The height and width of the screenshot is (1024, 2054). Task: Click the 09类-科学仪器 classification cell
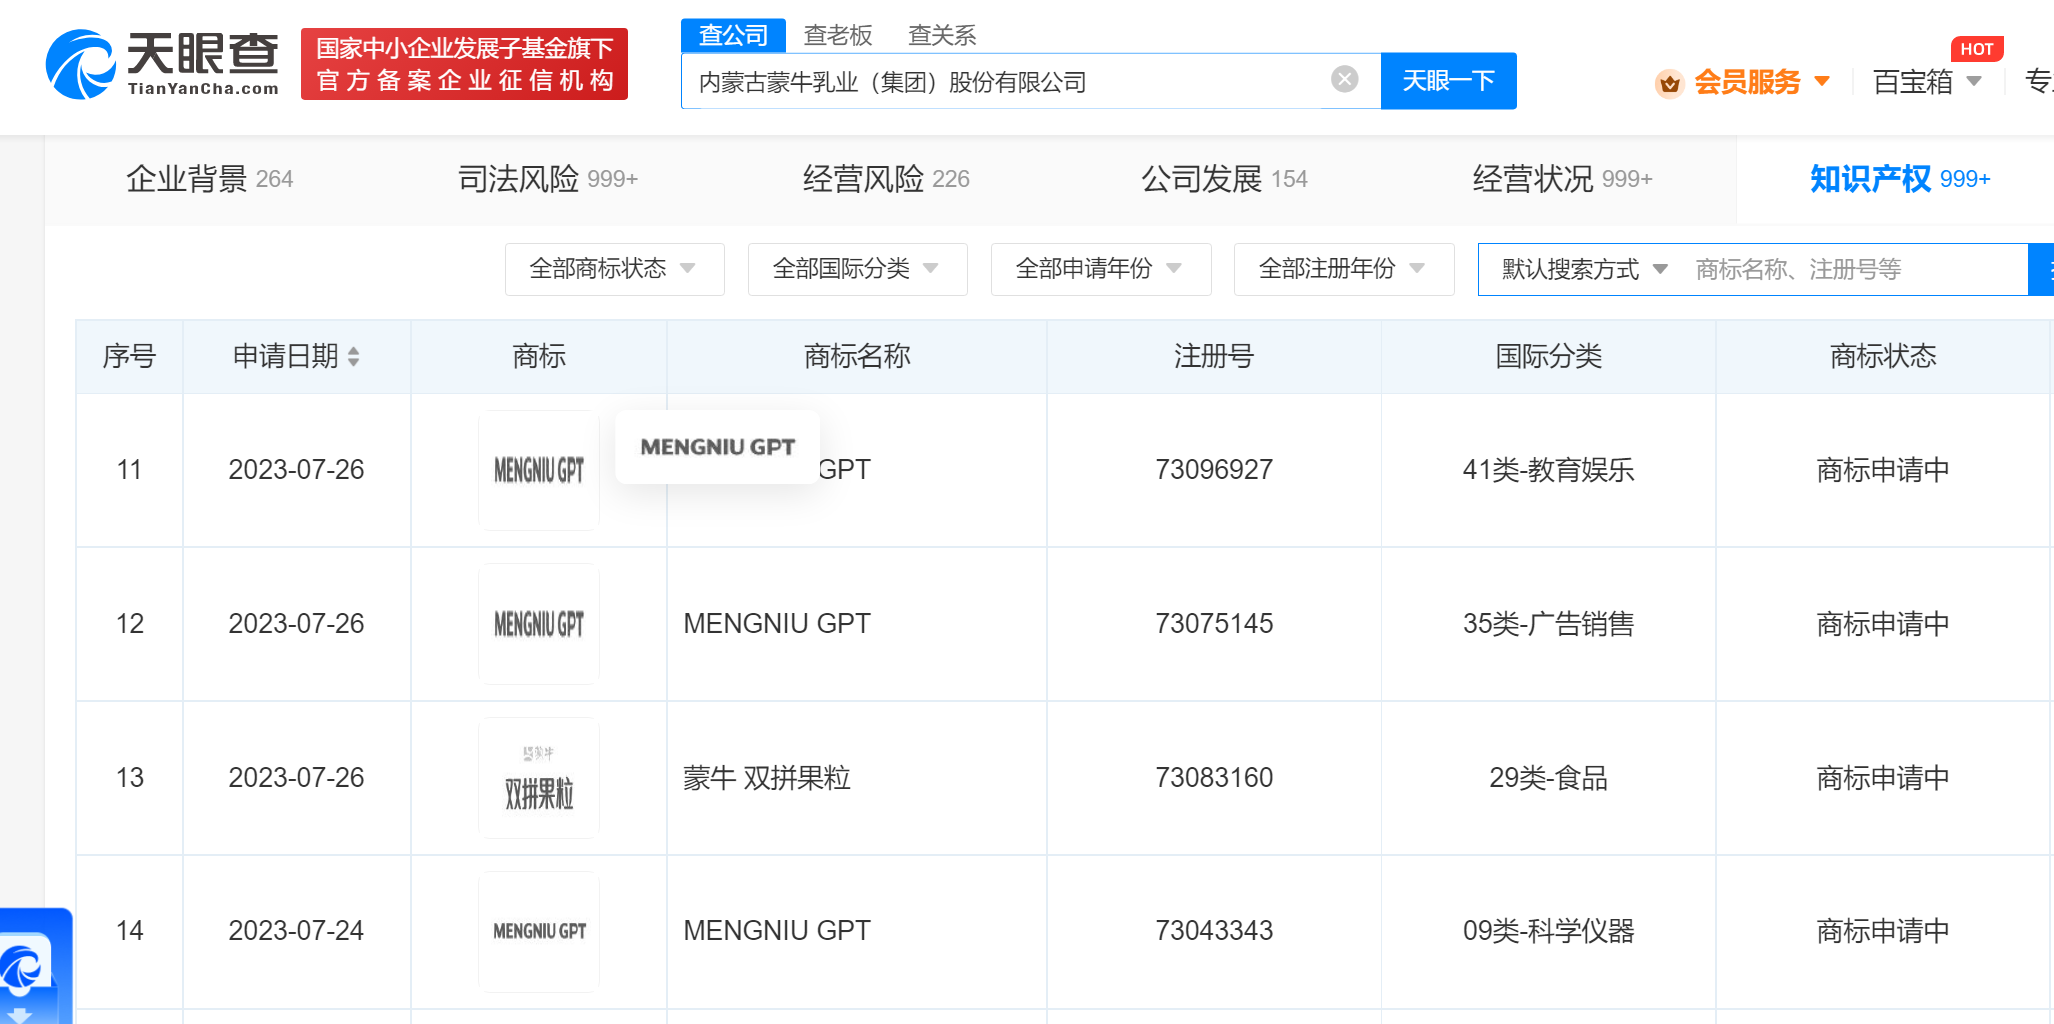click(x=1548, y=931)
